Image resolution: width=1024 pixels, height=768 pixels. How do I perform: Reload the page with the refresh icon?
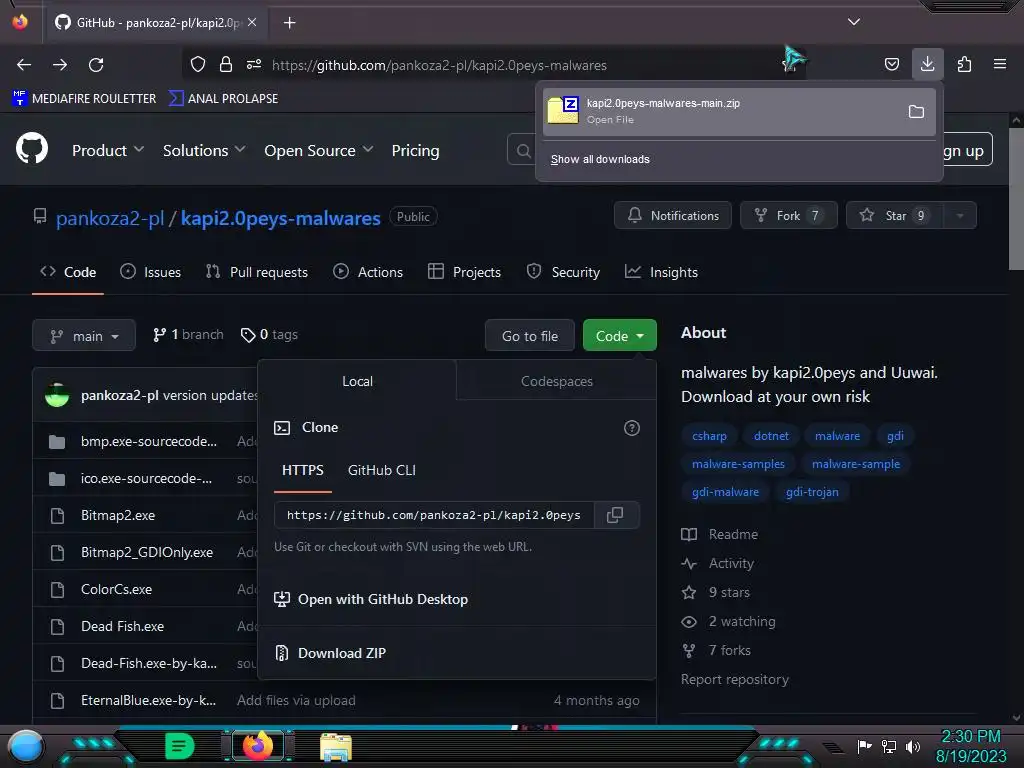point(96,65)
